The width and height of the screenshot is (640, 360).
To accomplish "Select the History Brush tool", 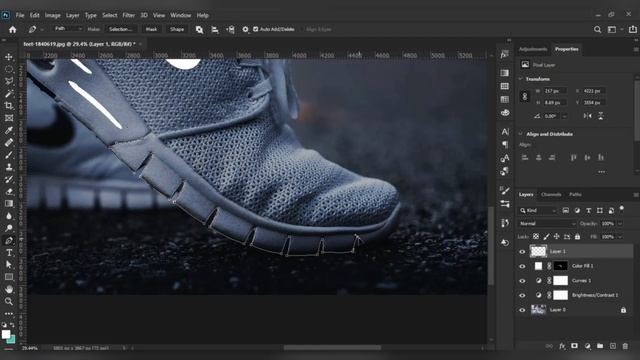I will (x=9, y=179).
